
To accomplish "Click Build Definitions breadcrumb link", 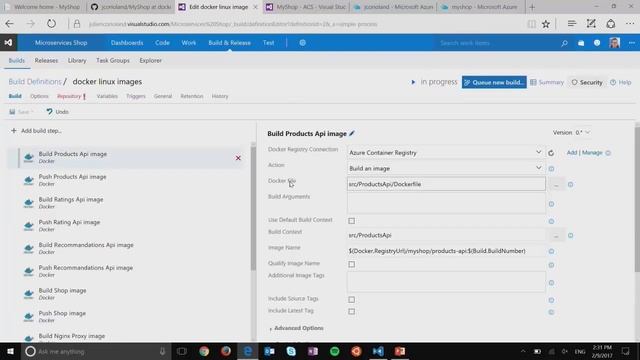I will click(35, 82).
